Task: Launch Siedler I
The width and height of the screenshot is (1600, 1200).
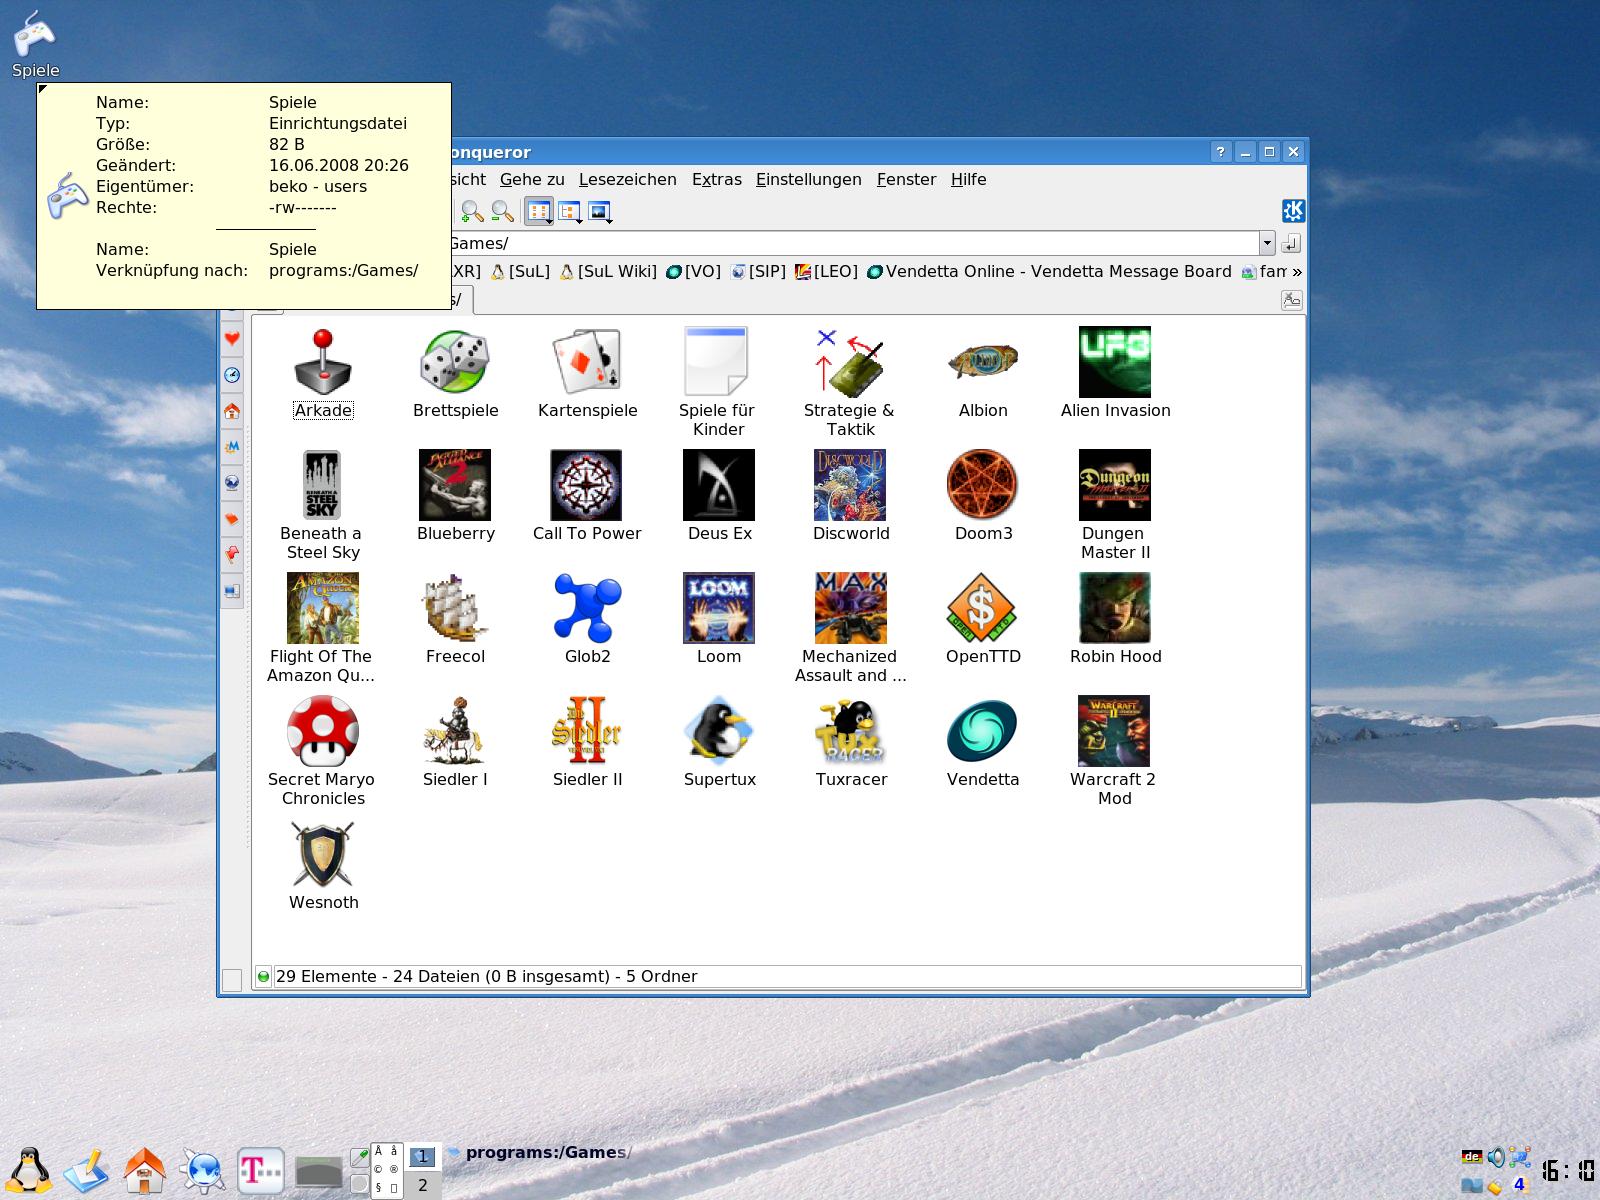Action: (x=455, y=742)
